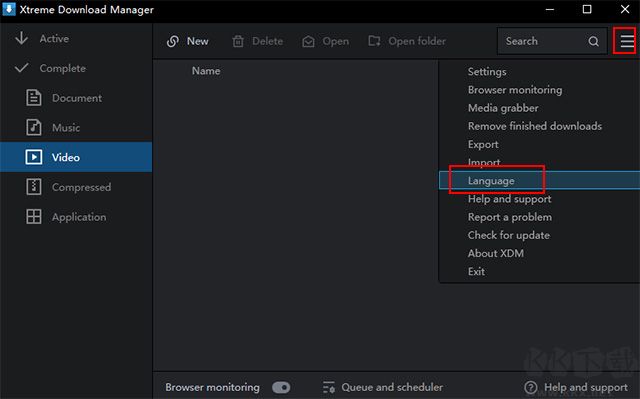
Task: Click the Open button label
Action: (336, 41)
